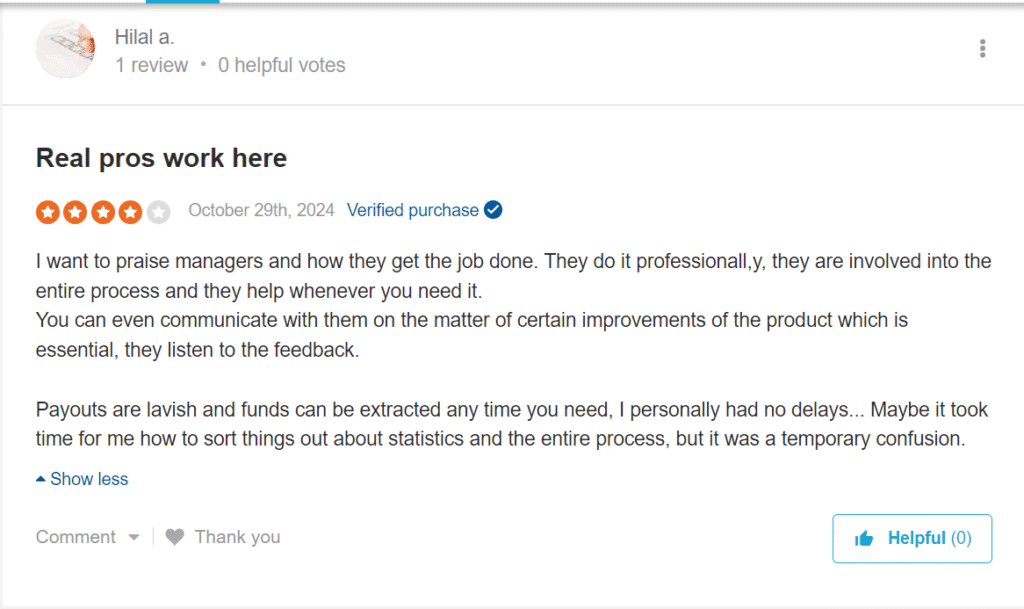Click the thumbs-up icon on the Helpful button
The image size is (1024, 609).
tap(864, 538)
